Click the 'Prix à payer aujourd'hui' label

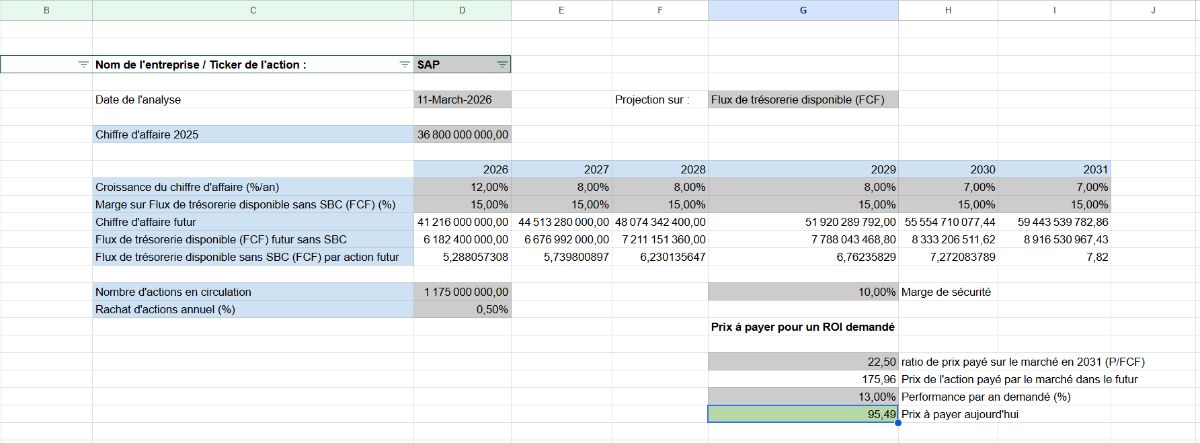click(x=960, y=414)
